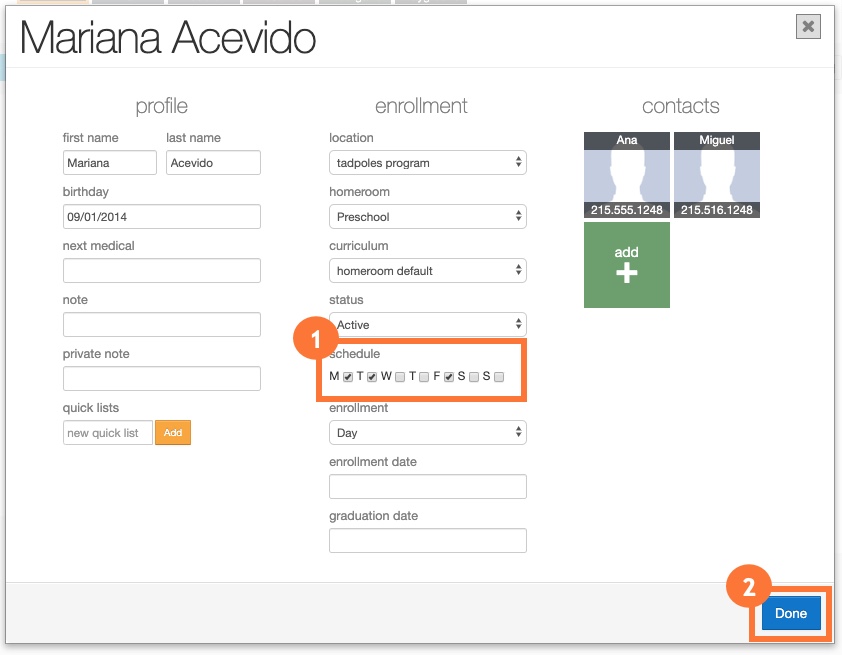Open the curriculum dropdown
This screenshot has height=655, width=842.
[427, 271]
